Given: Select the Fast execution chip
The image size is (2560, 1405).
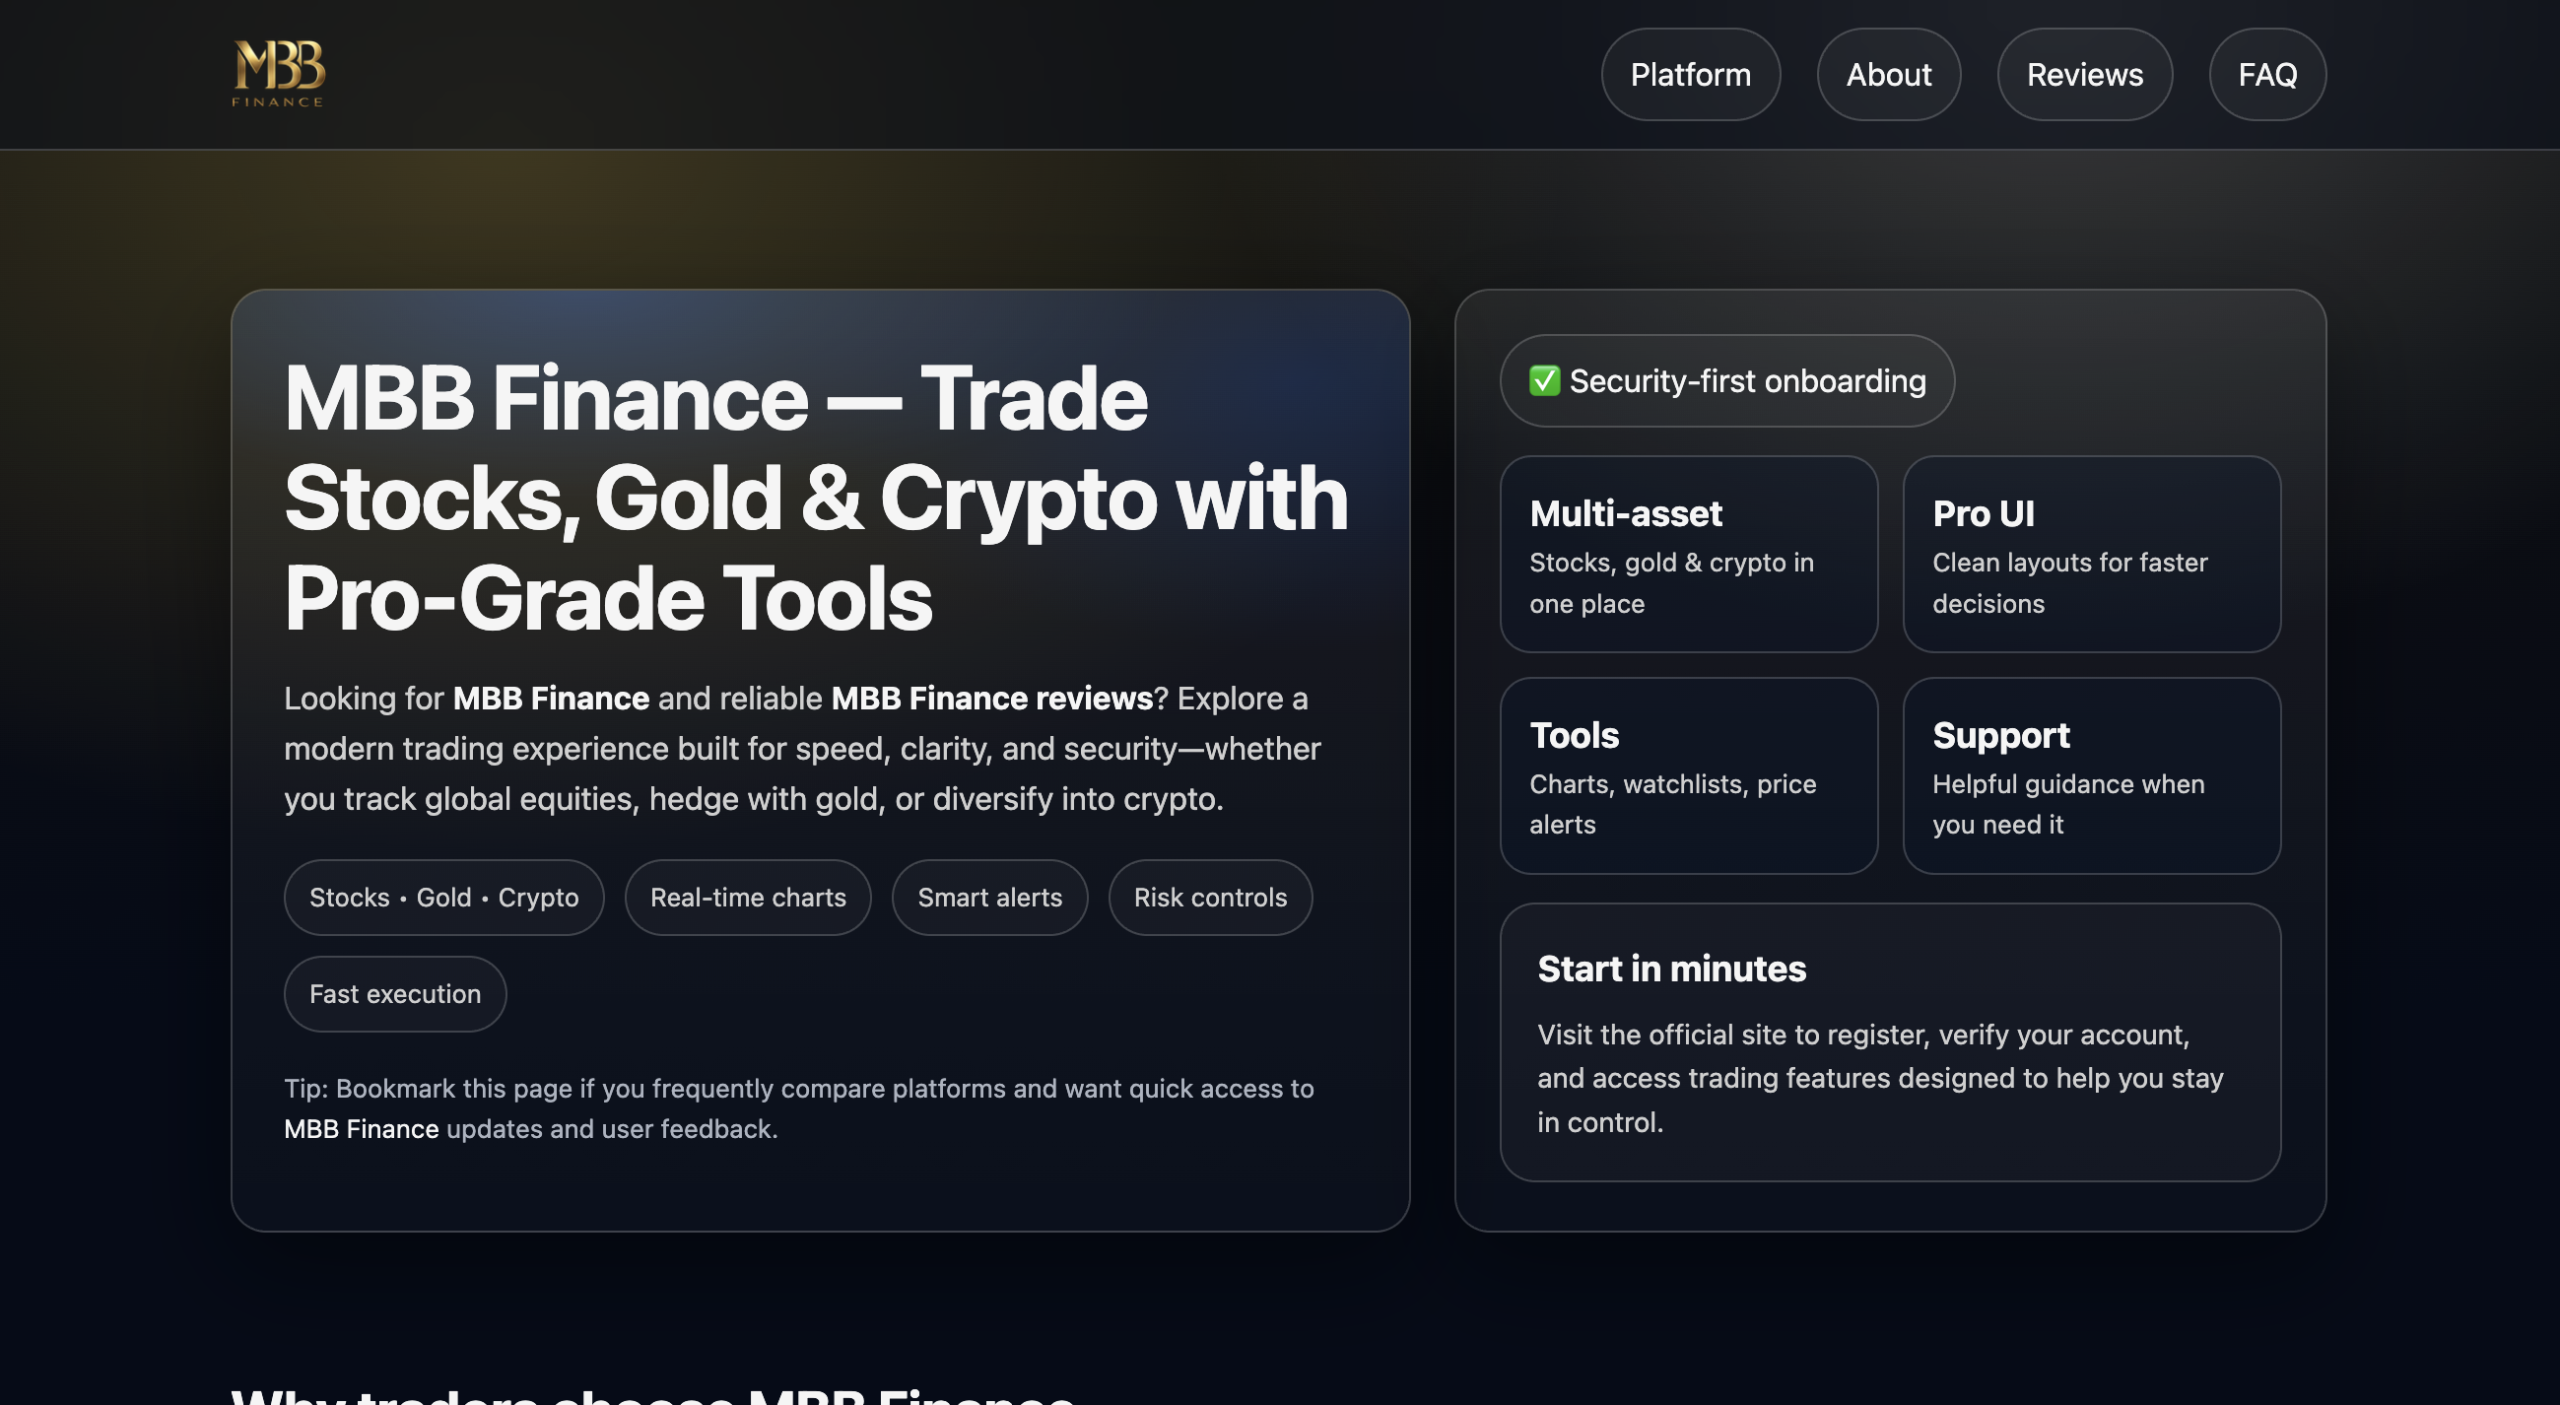Looking at the screenshot, I should [394, 993].
